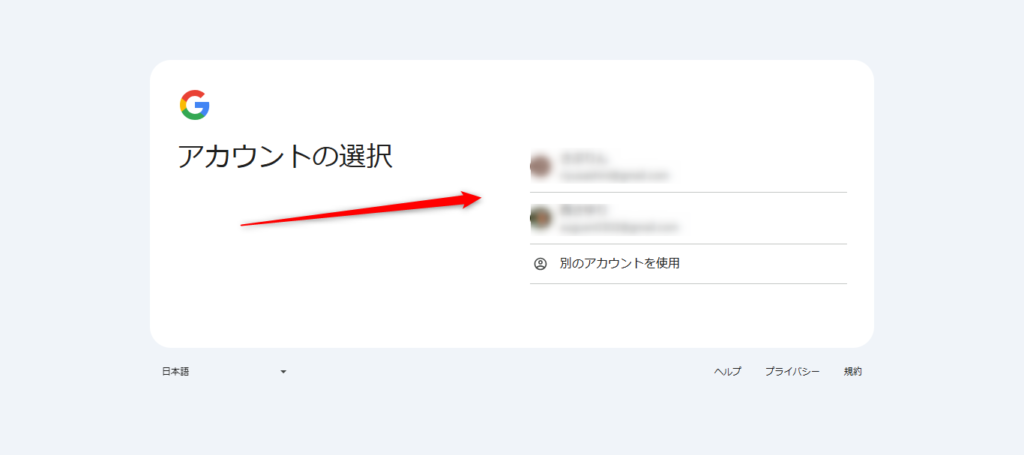Image resolution: width=1024 pixels, height=455 pixels.
Task: Select the first account's blurred email address
Action: tap(615, 175)
